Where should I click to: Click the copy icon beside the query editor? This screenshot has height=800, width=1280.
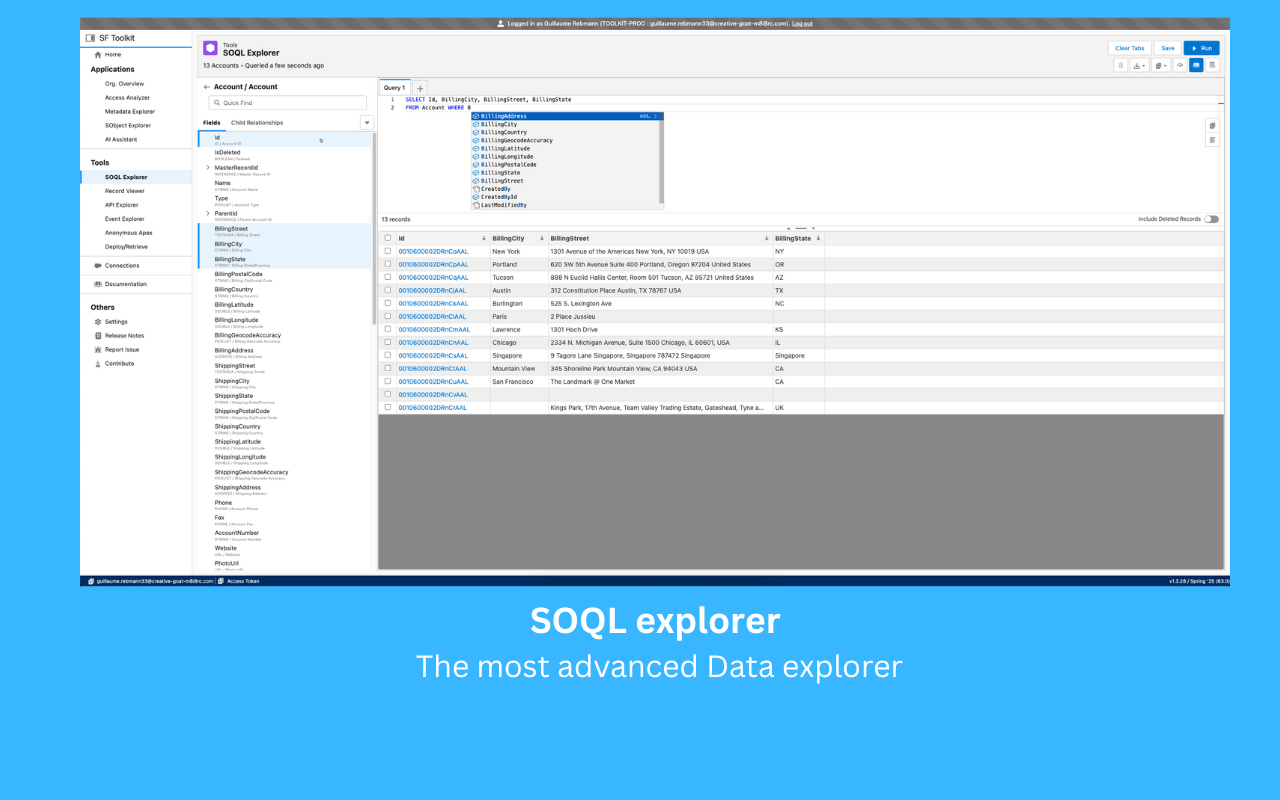tap(1212, 126)
